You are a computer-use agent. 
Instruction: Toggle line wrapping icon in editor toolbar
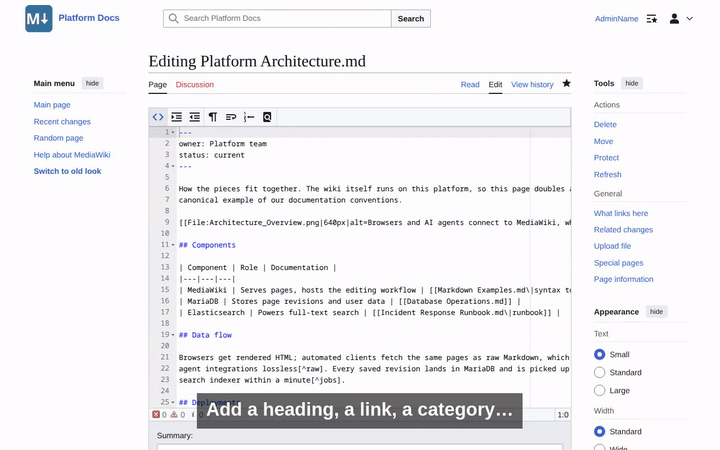231,117
